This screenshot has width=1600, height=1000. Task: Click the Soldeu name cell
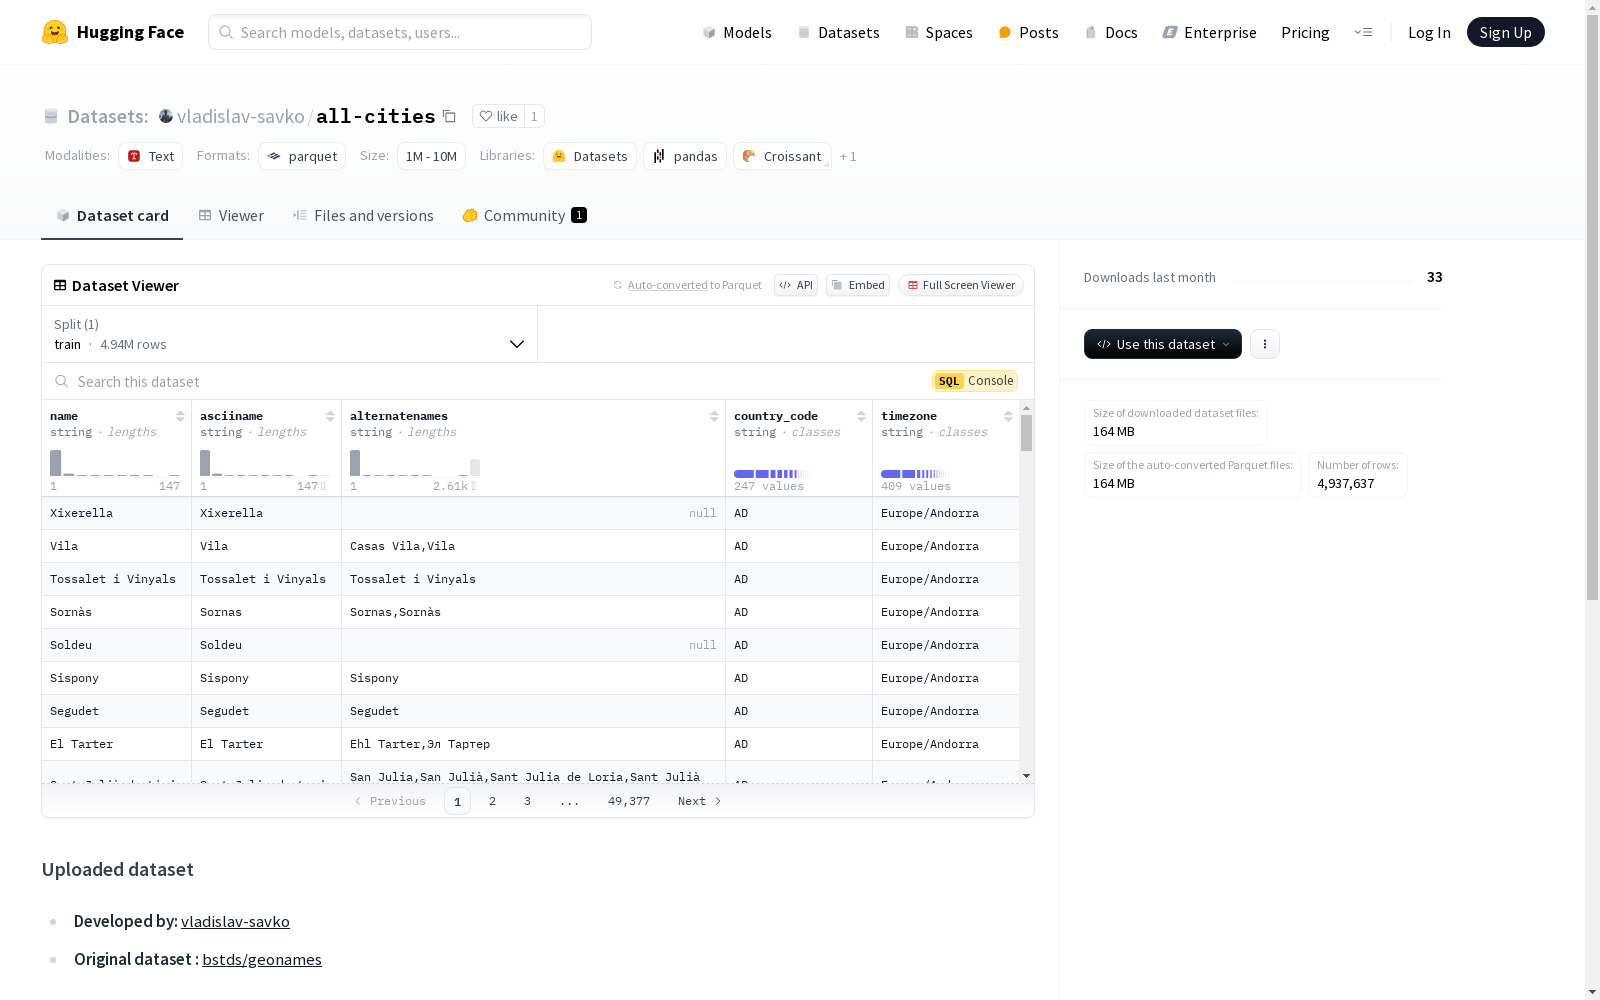click(116, 645)
